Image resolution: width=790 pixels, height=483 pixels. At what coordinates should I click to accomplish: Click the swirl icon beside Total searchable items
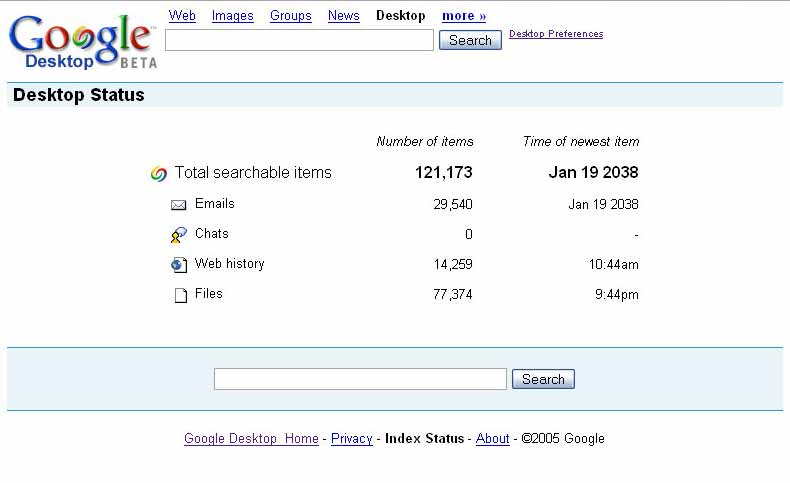pos(159,174)
